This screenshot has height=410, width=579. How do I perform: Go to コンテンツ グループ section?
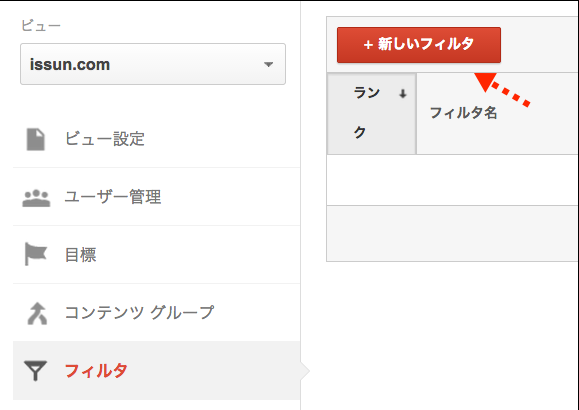pos(157,312)
